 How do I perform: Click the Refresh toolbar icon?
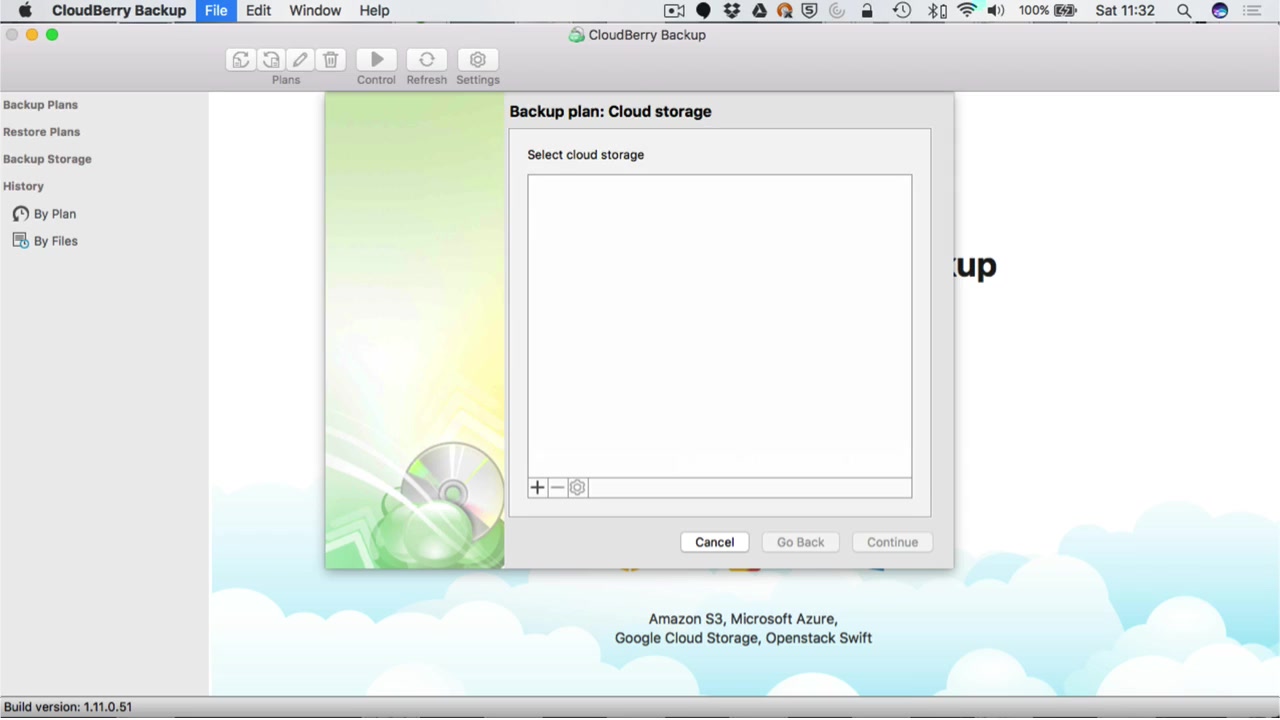tap(427, 60)
